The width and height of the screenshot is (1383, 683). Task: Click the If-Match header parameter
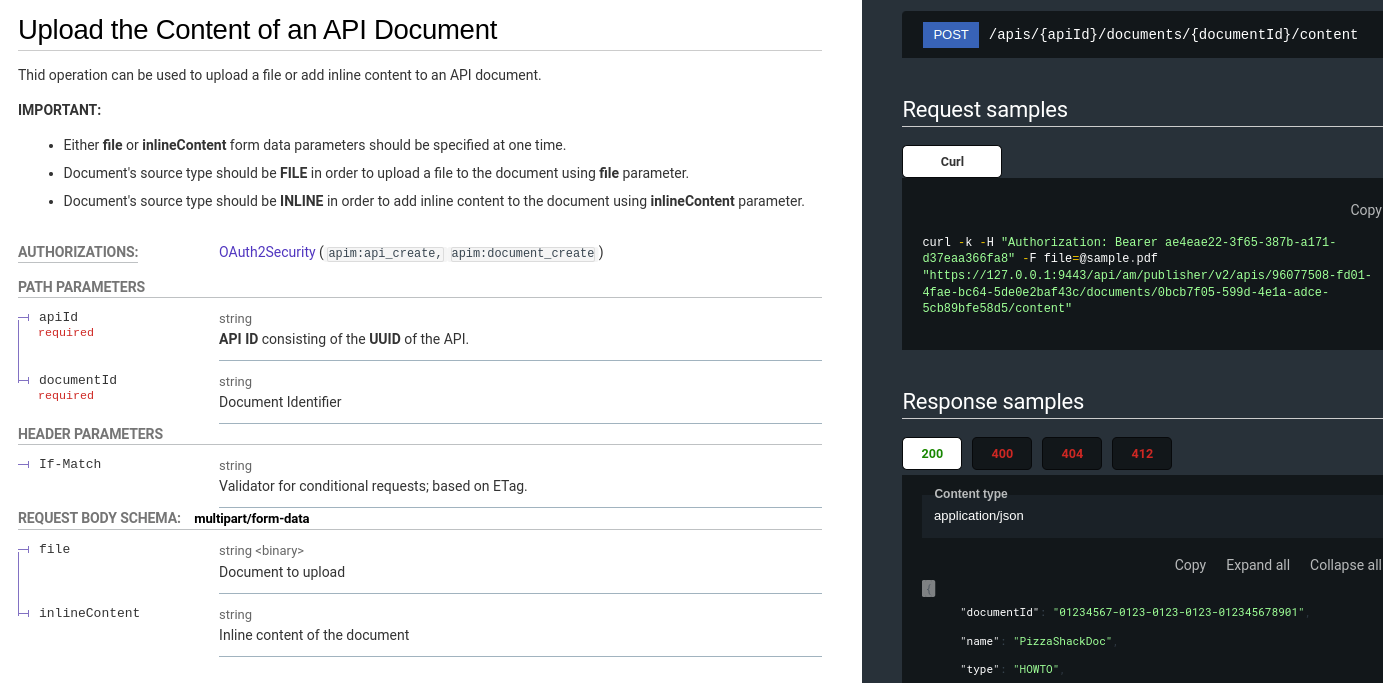(70, 463)
